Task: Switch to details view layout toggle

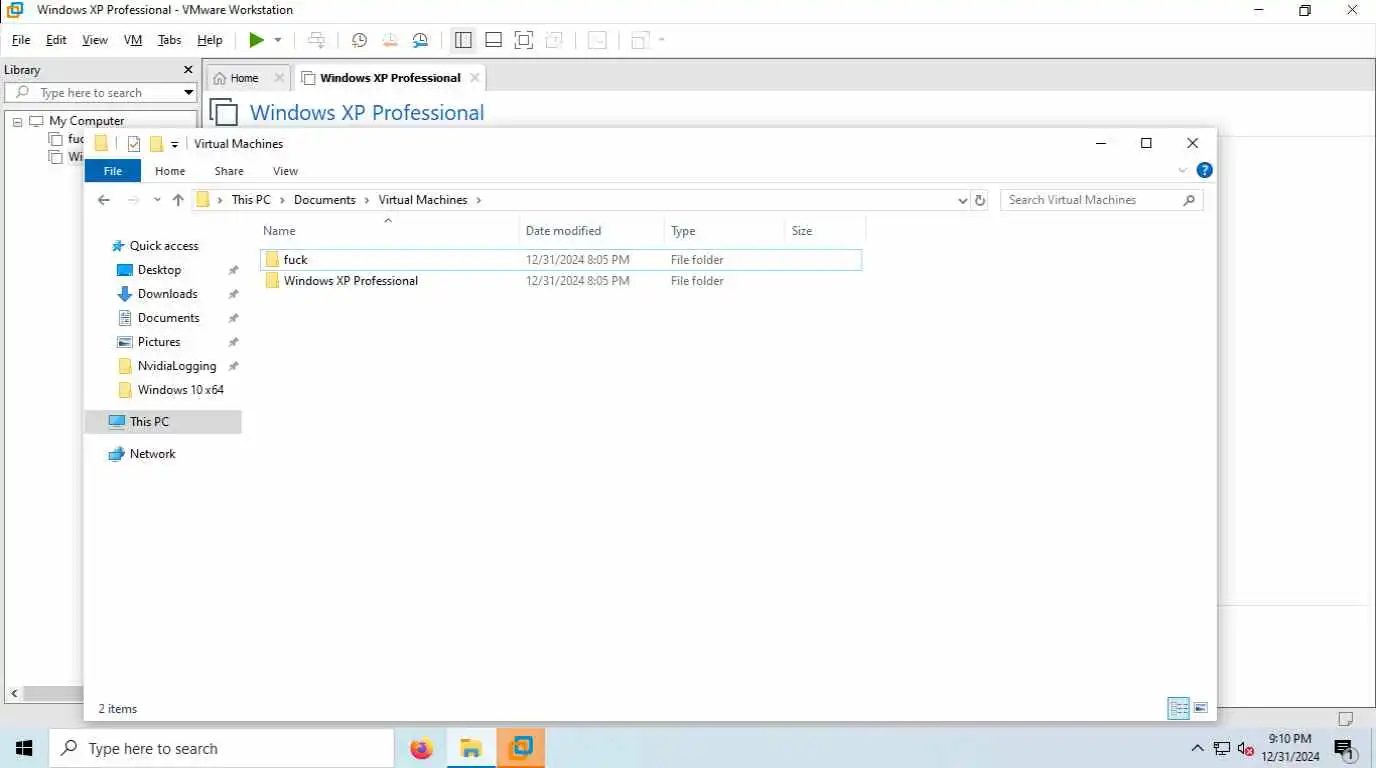Action: point(1179,708)
